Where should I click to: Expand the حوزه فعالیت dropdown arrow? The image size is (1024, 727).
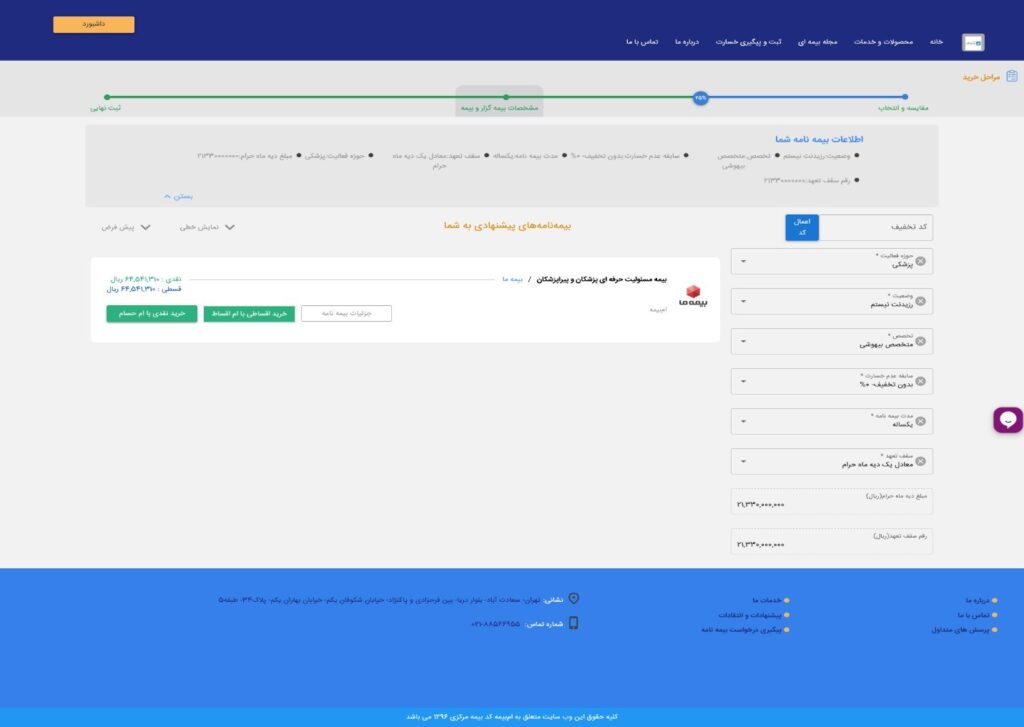(743, 262)
